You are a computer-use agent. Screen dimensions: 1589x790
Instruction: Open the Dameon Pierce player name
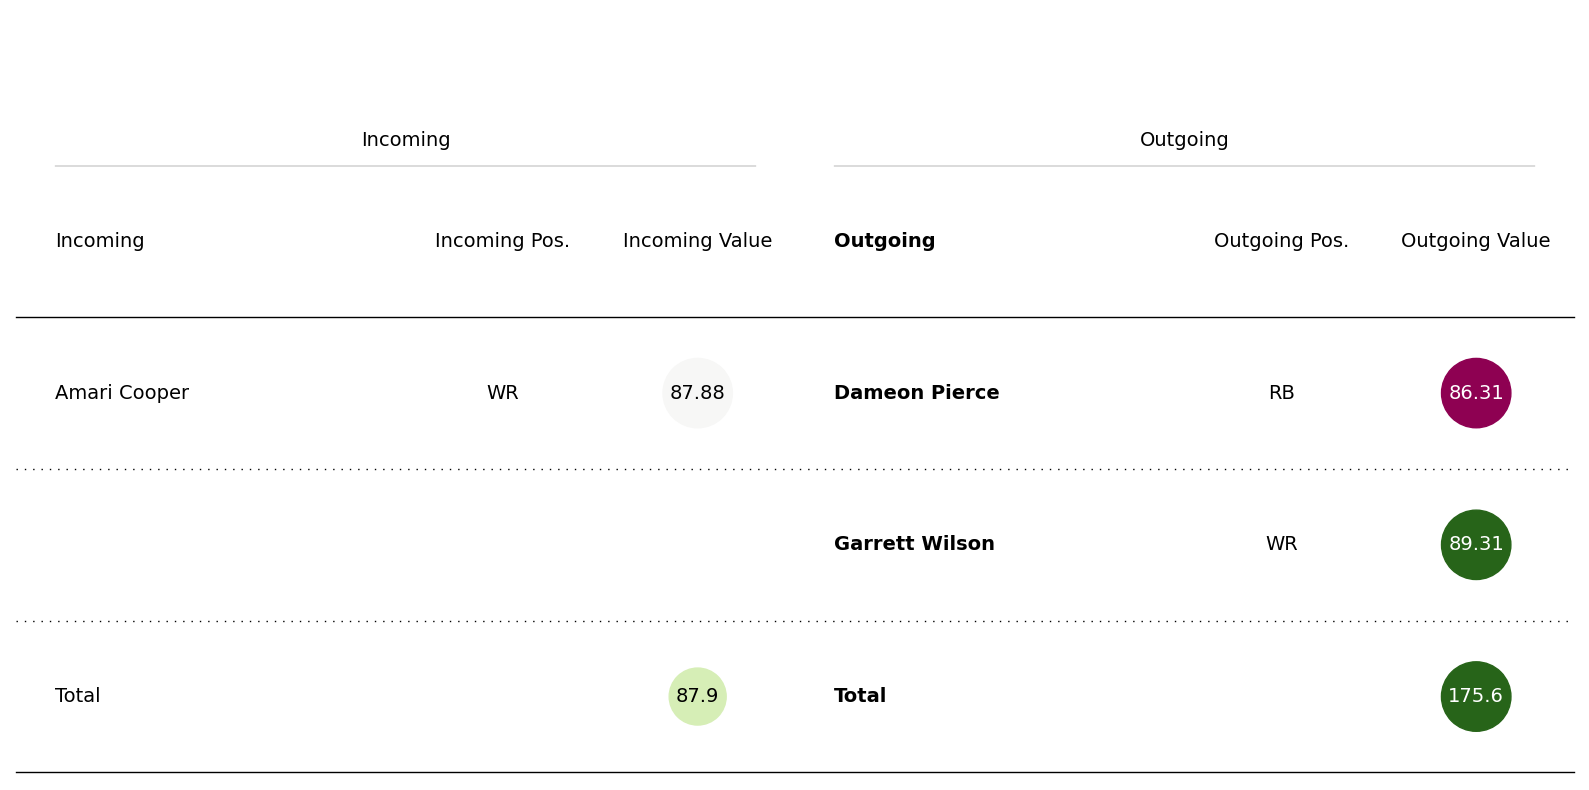pos(916,393)
